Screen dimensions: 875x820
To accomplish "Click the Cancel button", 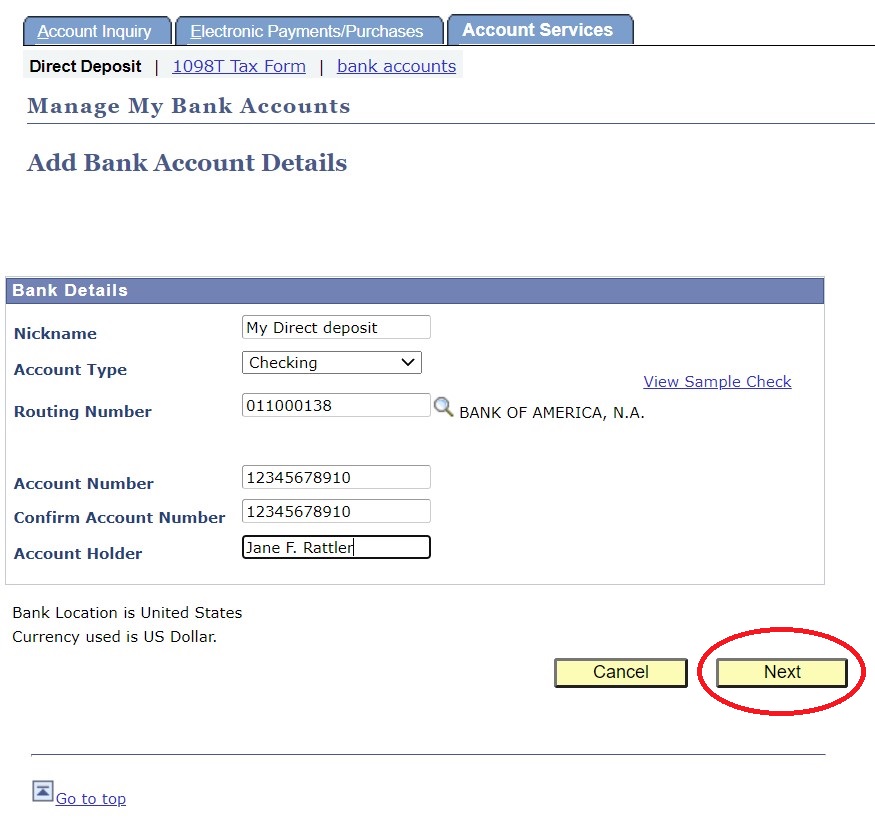I will pos(621,672).
